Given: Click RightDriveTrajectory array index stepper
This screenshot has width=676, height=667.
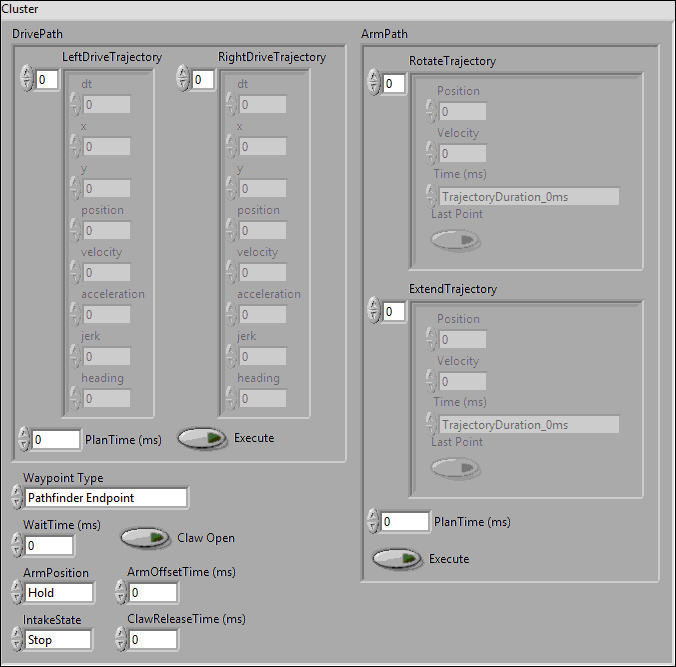Looking at the screenshot, I should pyautogui.click(x=183, y=78).
